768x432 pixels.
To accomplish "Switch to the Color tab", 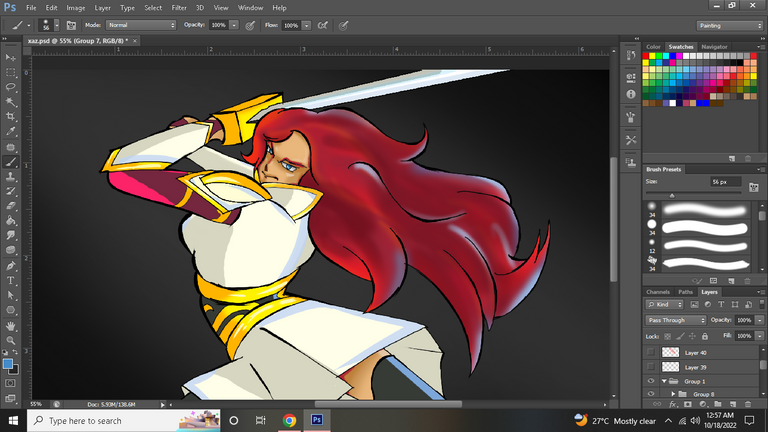I will click(653, 47).
